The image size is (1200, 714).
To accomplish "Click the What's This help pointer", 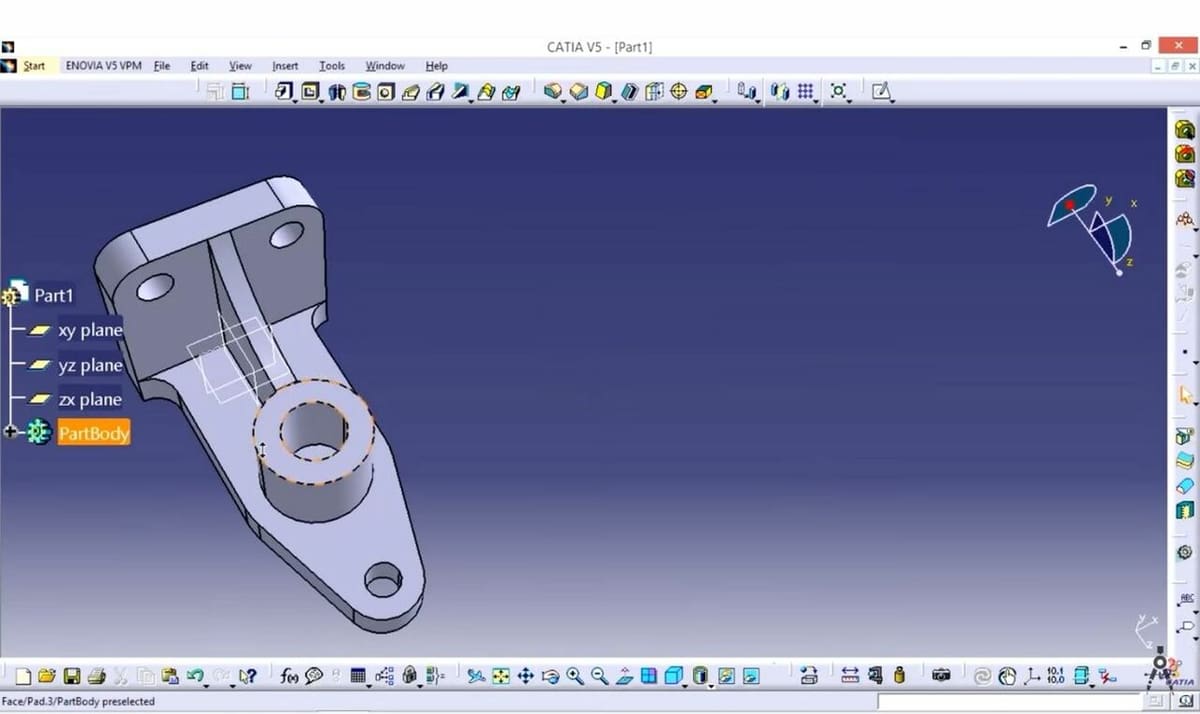I will click(x=247, y=676).
